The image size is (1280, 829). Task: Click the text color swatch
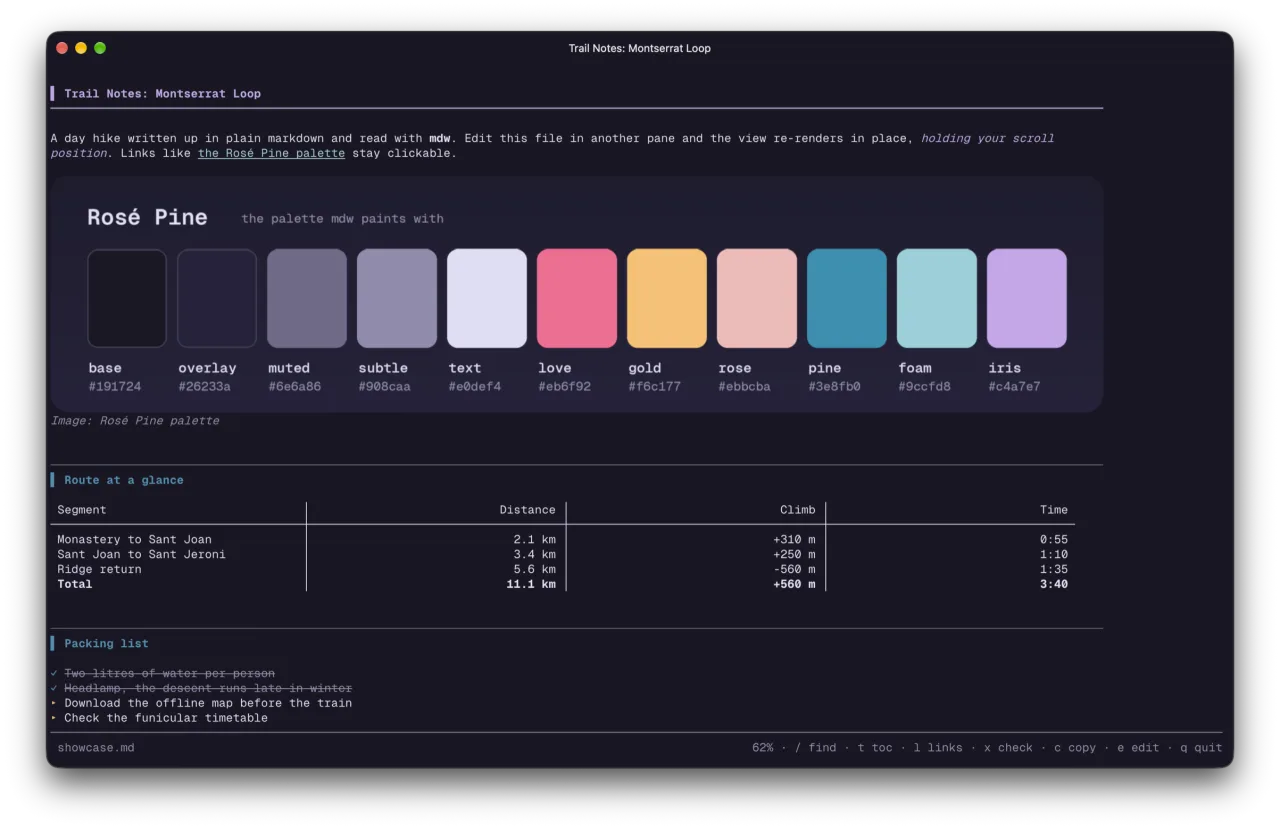[487, 298]
